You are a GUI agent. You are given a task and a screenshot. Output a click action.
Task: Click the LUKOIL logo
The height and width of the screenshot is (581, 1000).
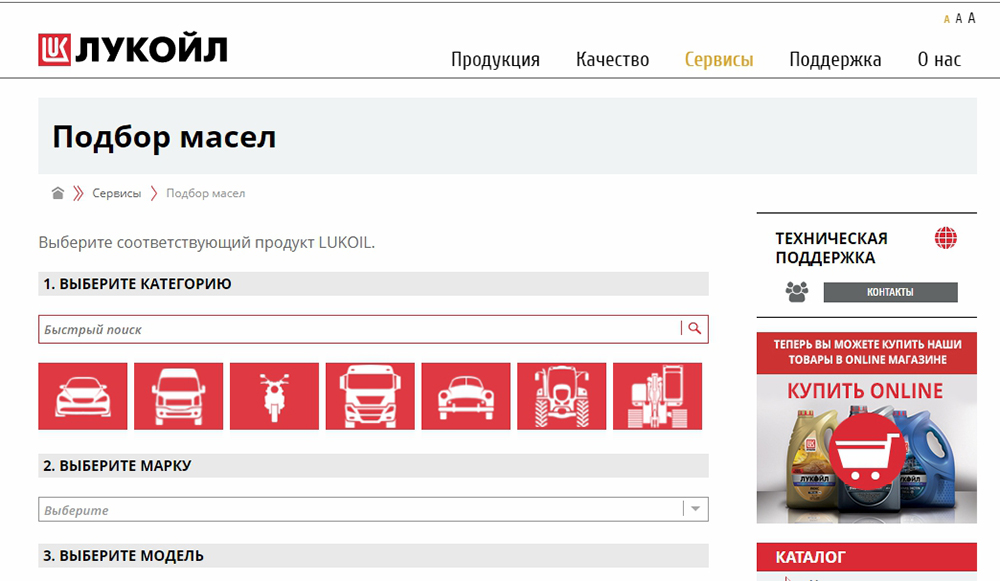click(133, 49)
